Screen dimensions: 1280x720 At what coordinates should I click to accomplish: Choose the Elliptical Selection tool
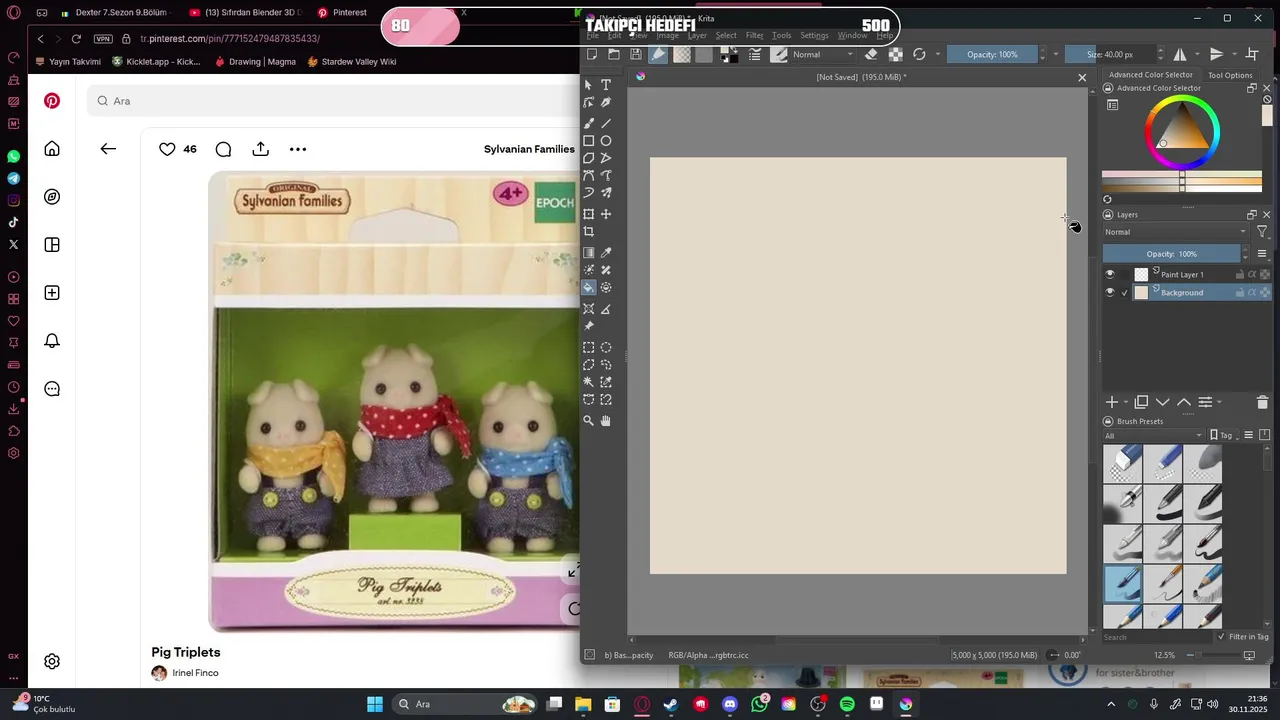click(x=606, y=348)
